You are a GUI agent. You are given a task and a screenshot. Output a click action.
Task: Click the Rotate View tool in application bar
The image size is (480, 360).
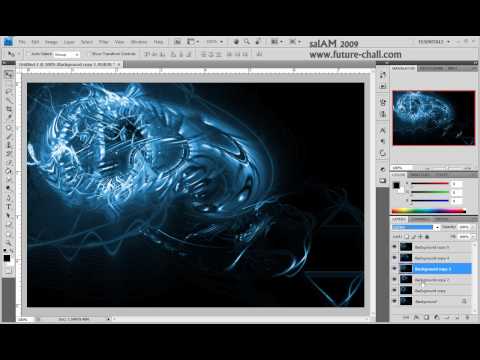258,42
